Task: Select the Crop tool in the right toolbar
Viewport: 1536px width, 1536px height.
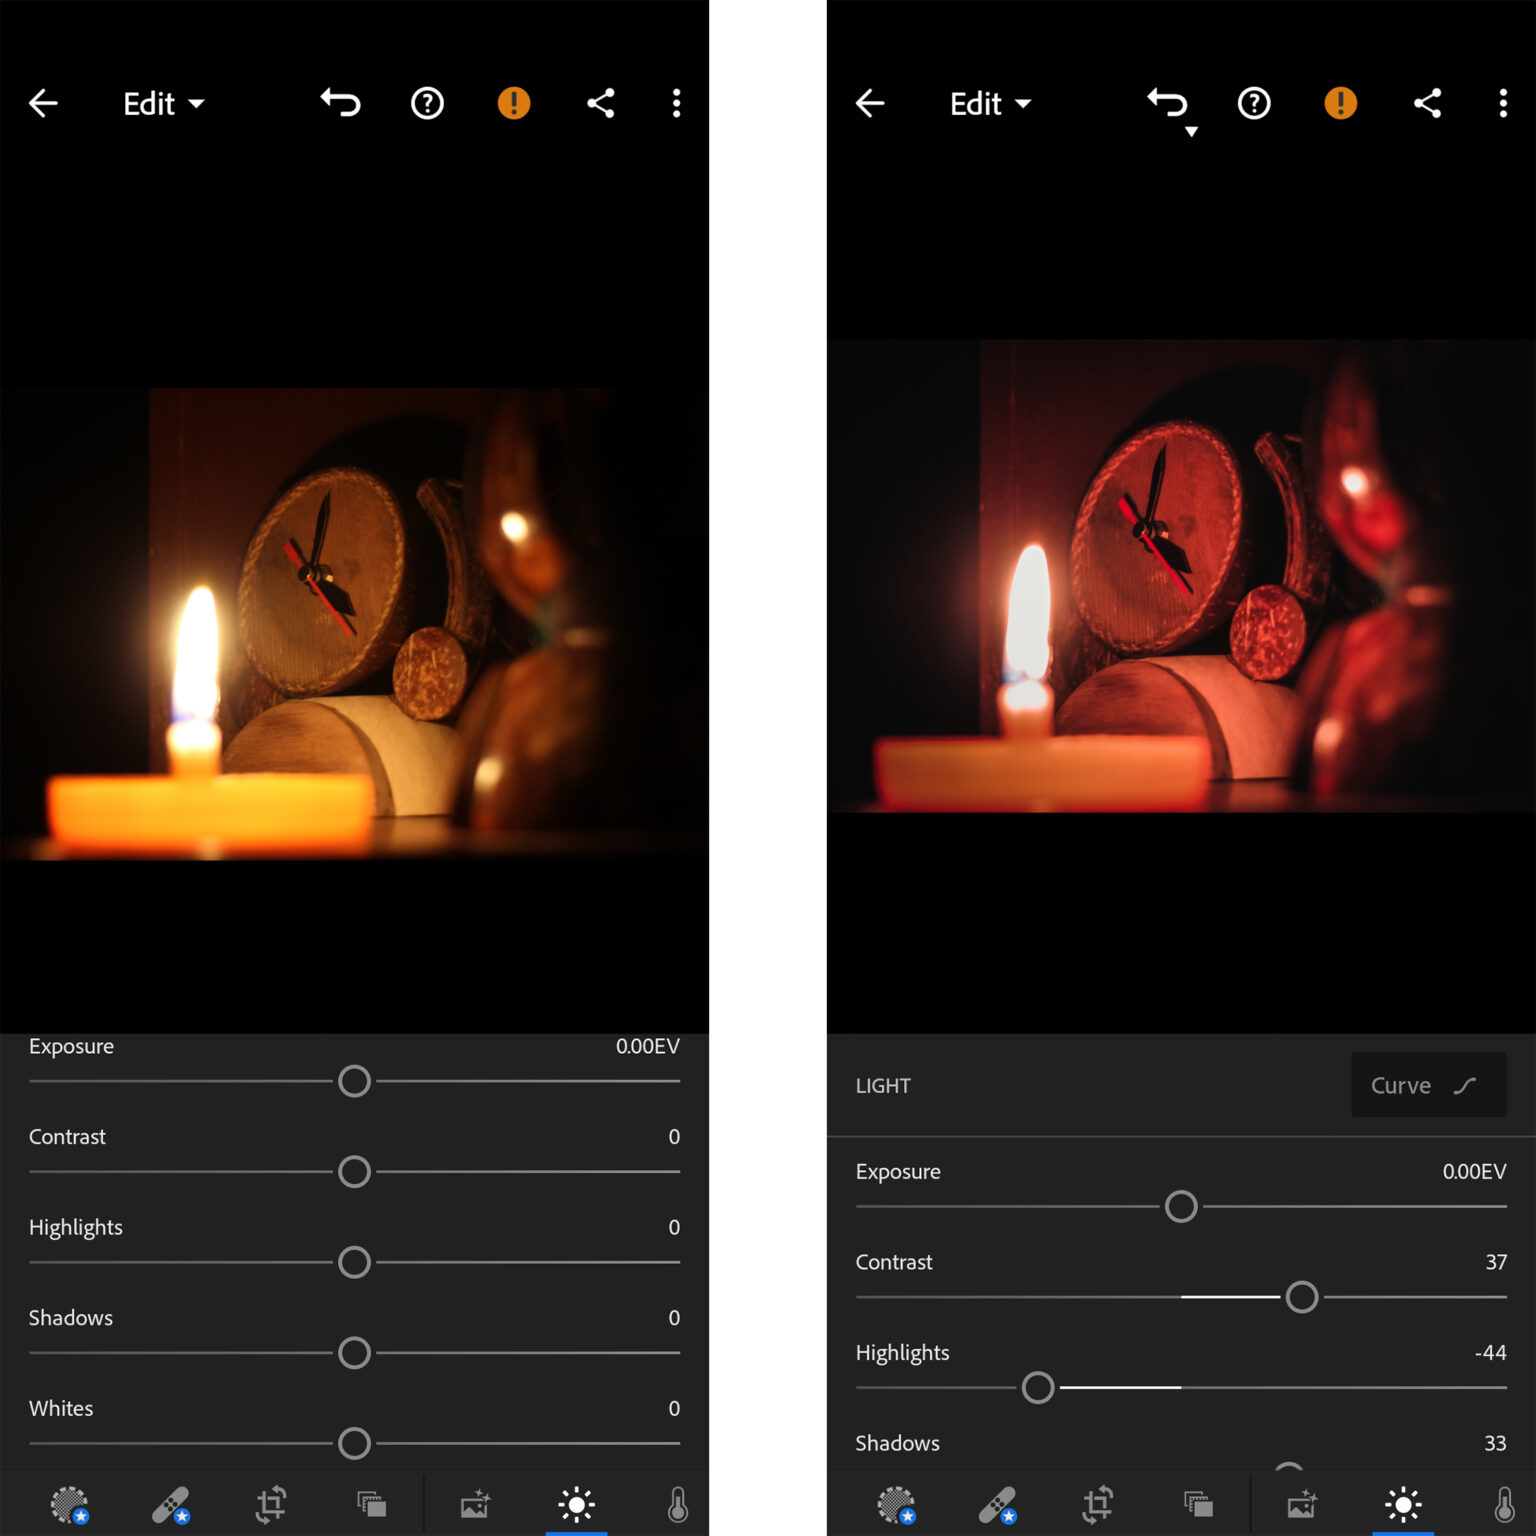Action: (x=1098, y=1504)
